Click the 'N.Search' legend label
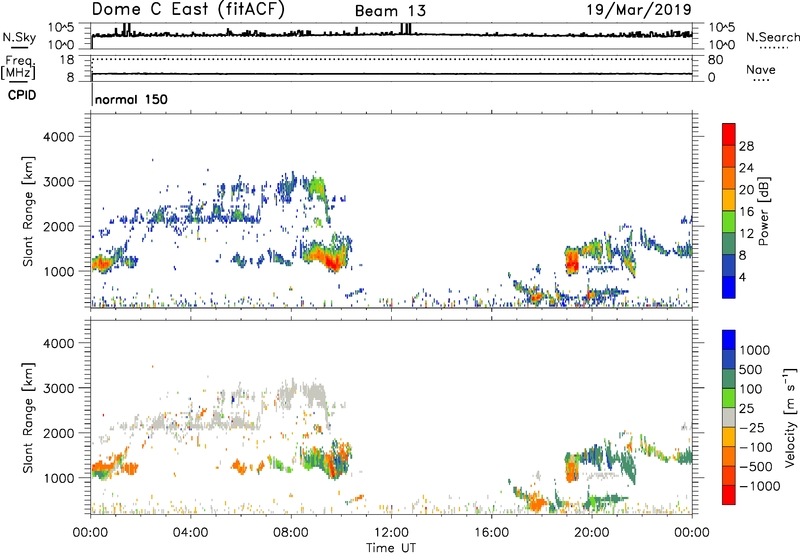Image resolution: width=800 pixels, height=554 pixels. pyautogui.click(x=772, y=37)
